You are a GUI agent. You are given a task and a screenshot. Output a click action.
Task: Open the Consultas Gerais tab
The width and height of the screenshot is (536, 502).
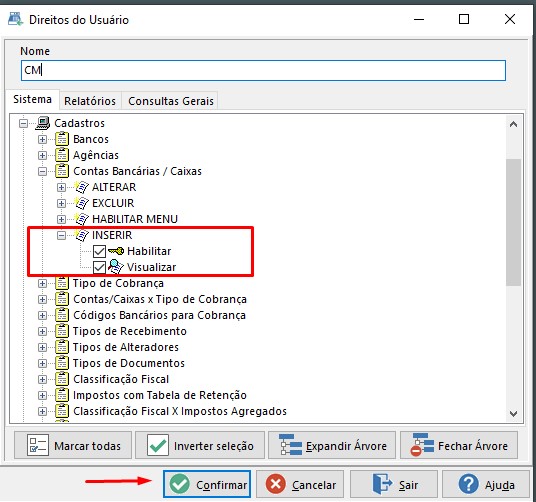tap(171, 101)
